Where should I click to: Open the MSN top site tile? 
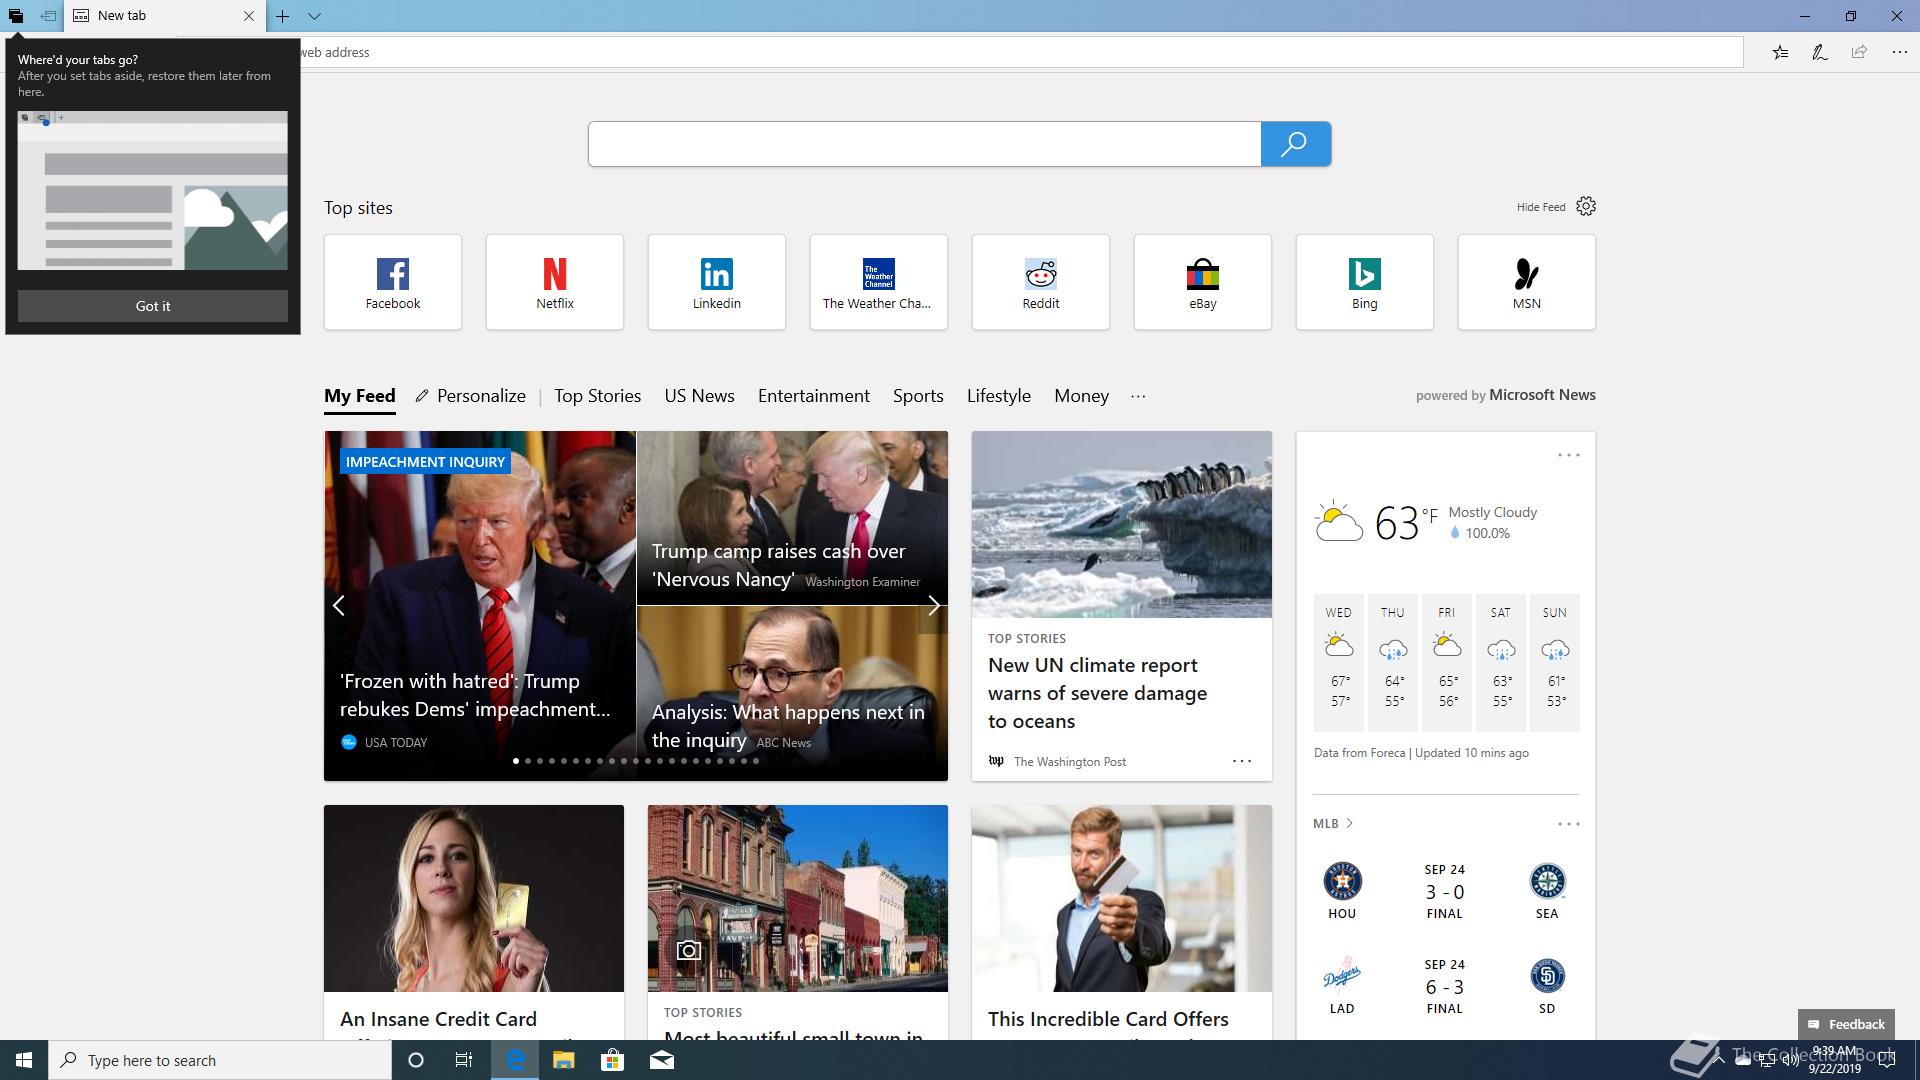[x=1527, y=282]
